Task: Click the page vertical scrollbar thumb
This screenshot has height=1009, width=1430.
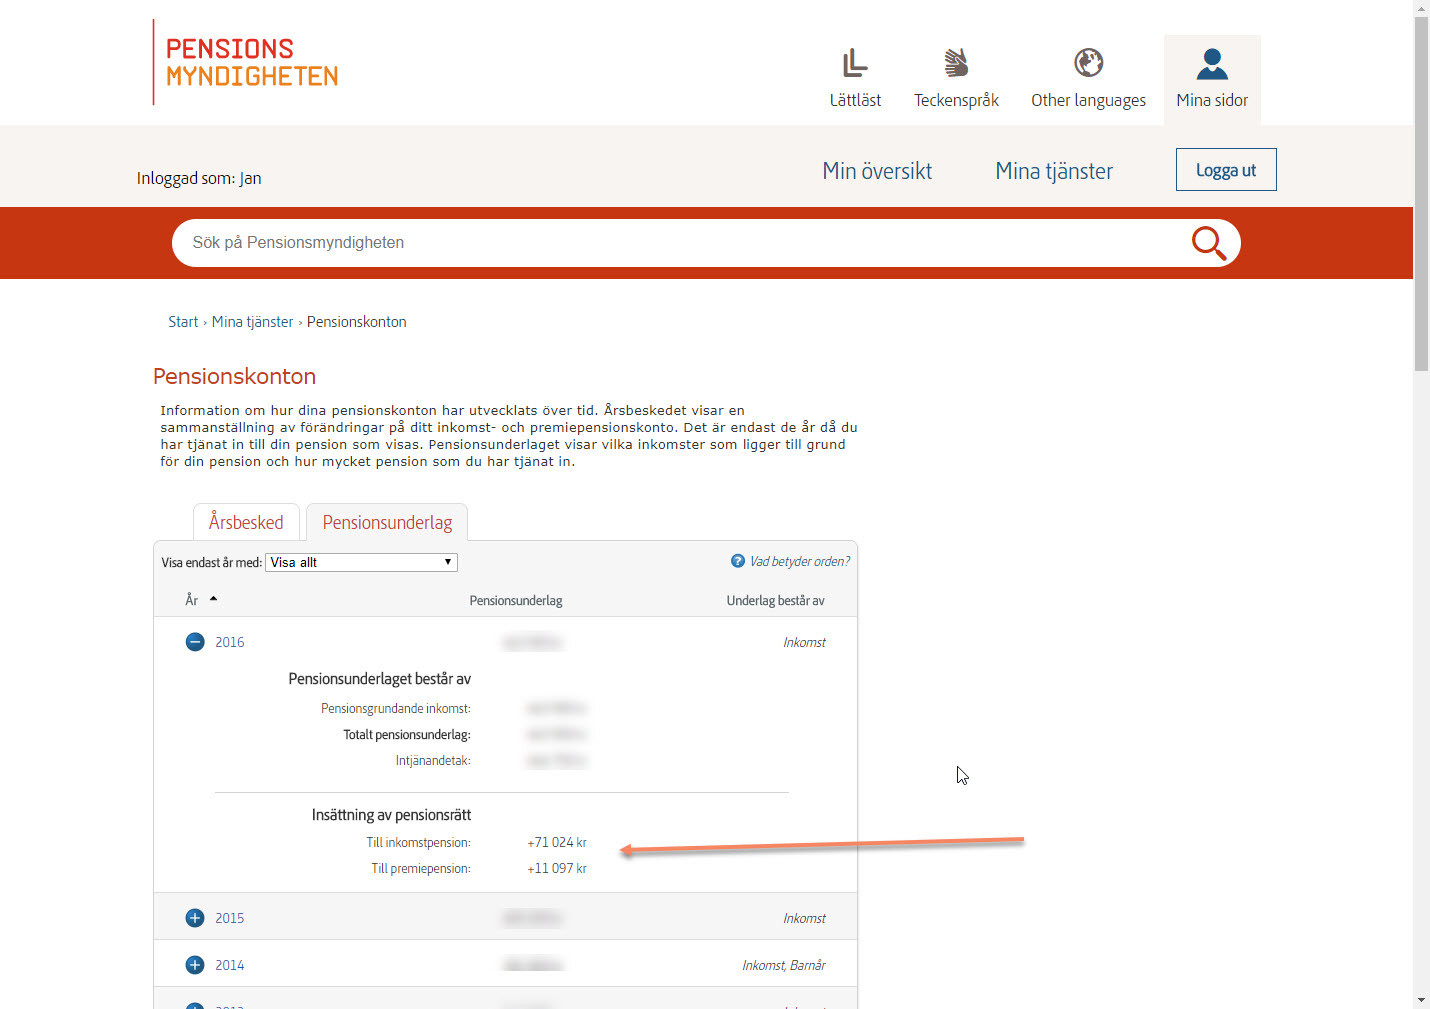Action: 1421,190
